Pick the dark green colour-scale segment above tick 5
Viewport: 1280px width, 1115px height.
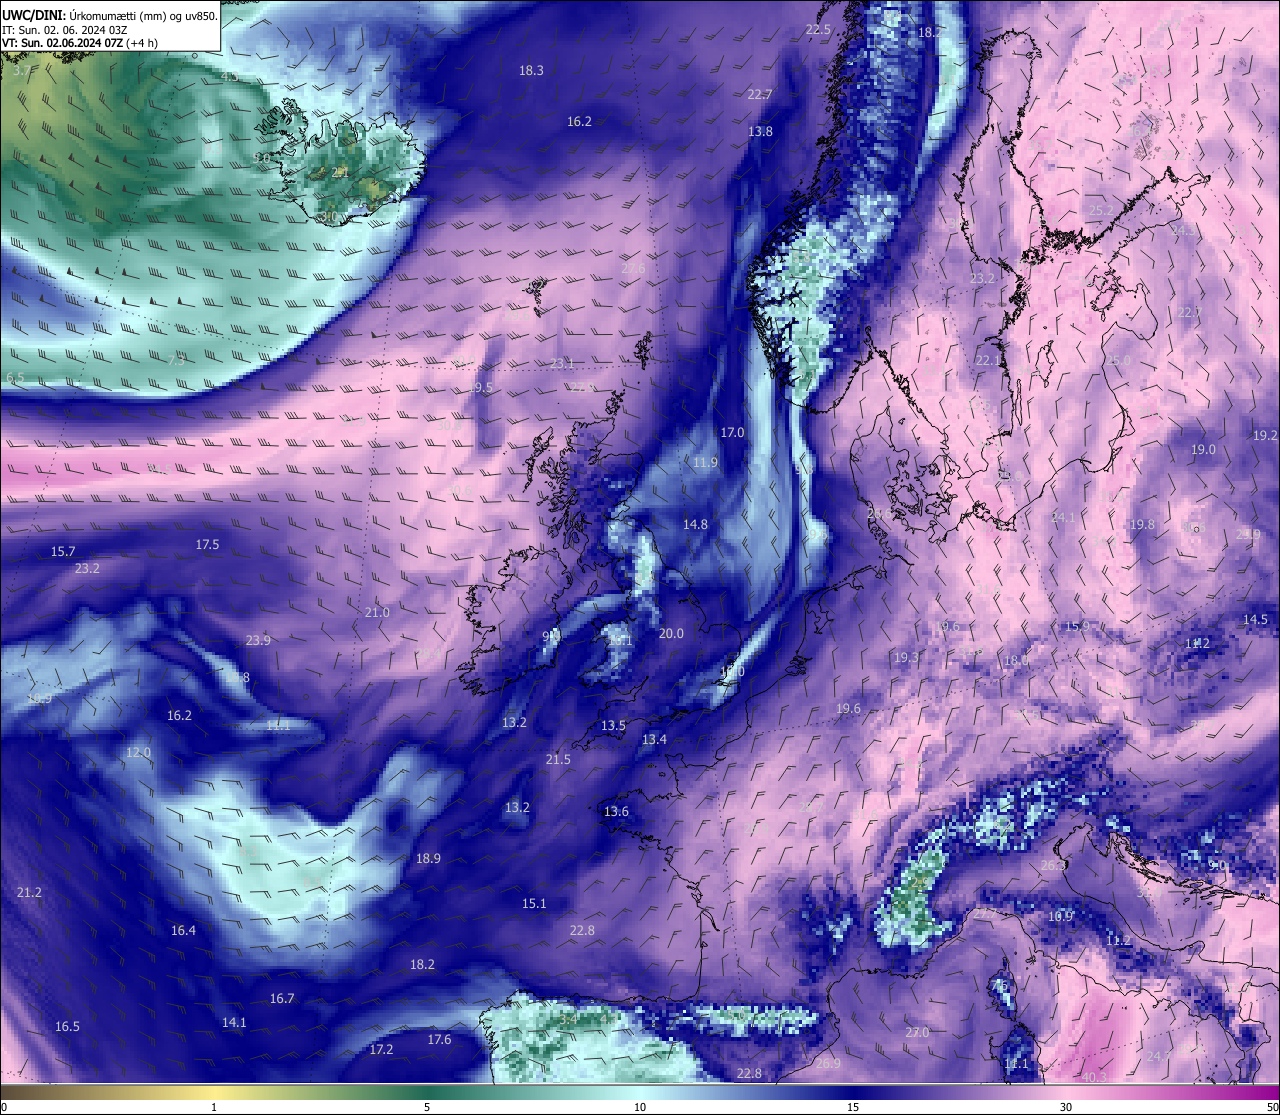427,1092
